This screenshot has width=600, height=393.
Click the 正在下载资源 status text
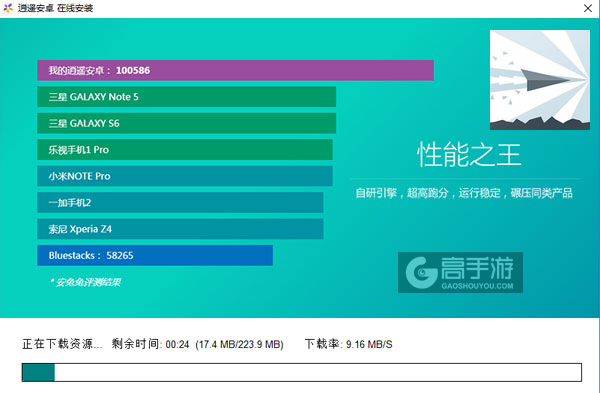62,344
